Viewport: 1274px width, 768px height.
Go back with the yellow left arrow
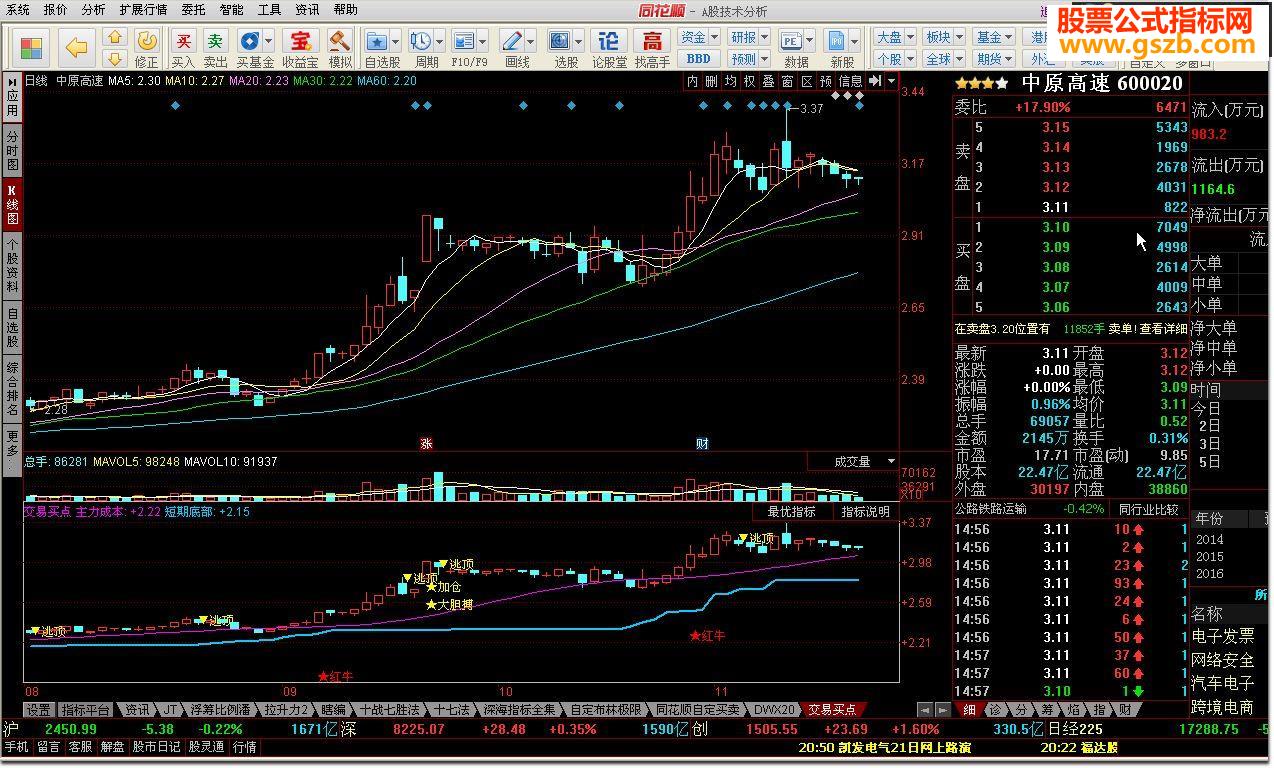[77, 47]
